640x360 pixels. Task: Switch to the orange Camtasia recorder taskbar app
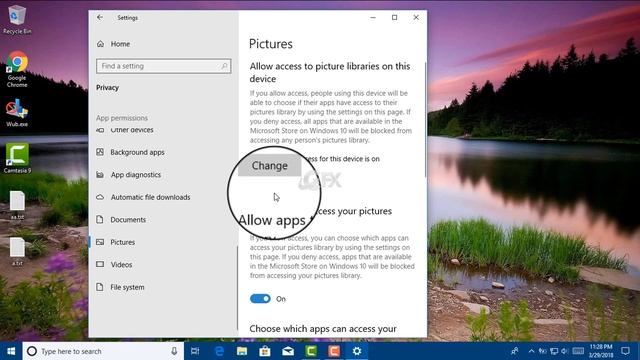334,351
